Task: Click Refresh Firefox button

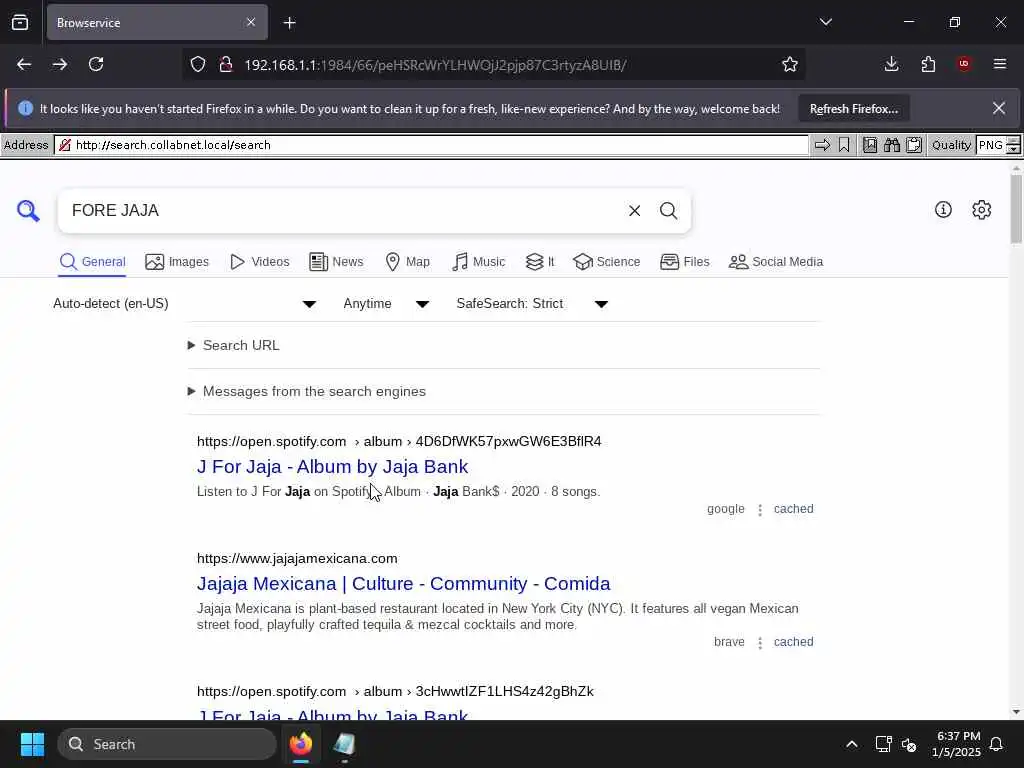Action: pyautogui.click(x=854, y=109)
